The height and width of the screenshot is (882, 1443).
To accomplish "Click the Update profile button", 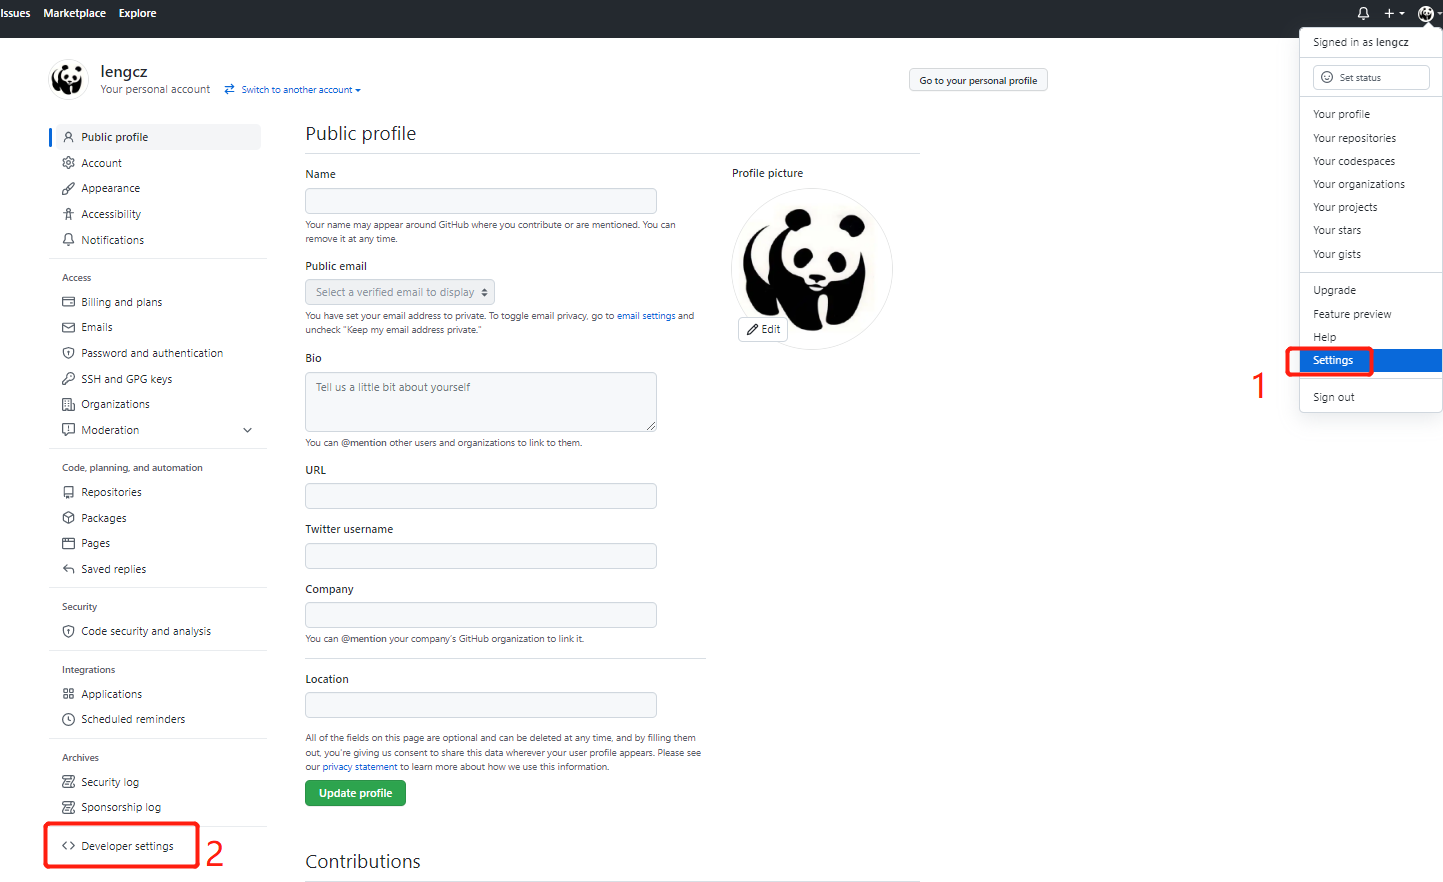I will (x=355, y=793).
